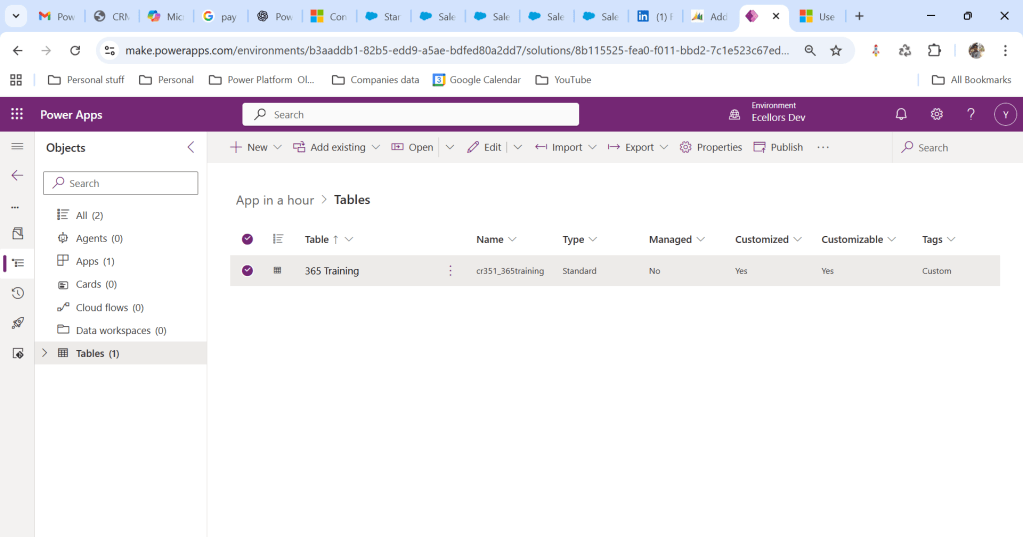Viewport: 1023px width, 537px height.
Task: Click the Publish button
Action: pyautogui.click(x=778, y=147)
